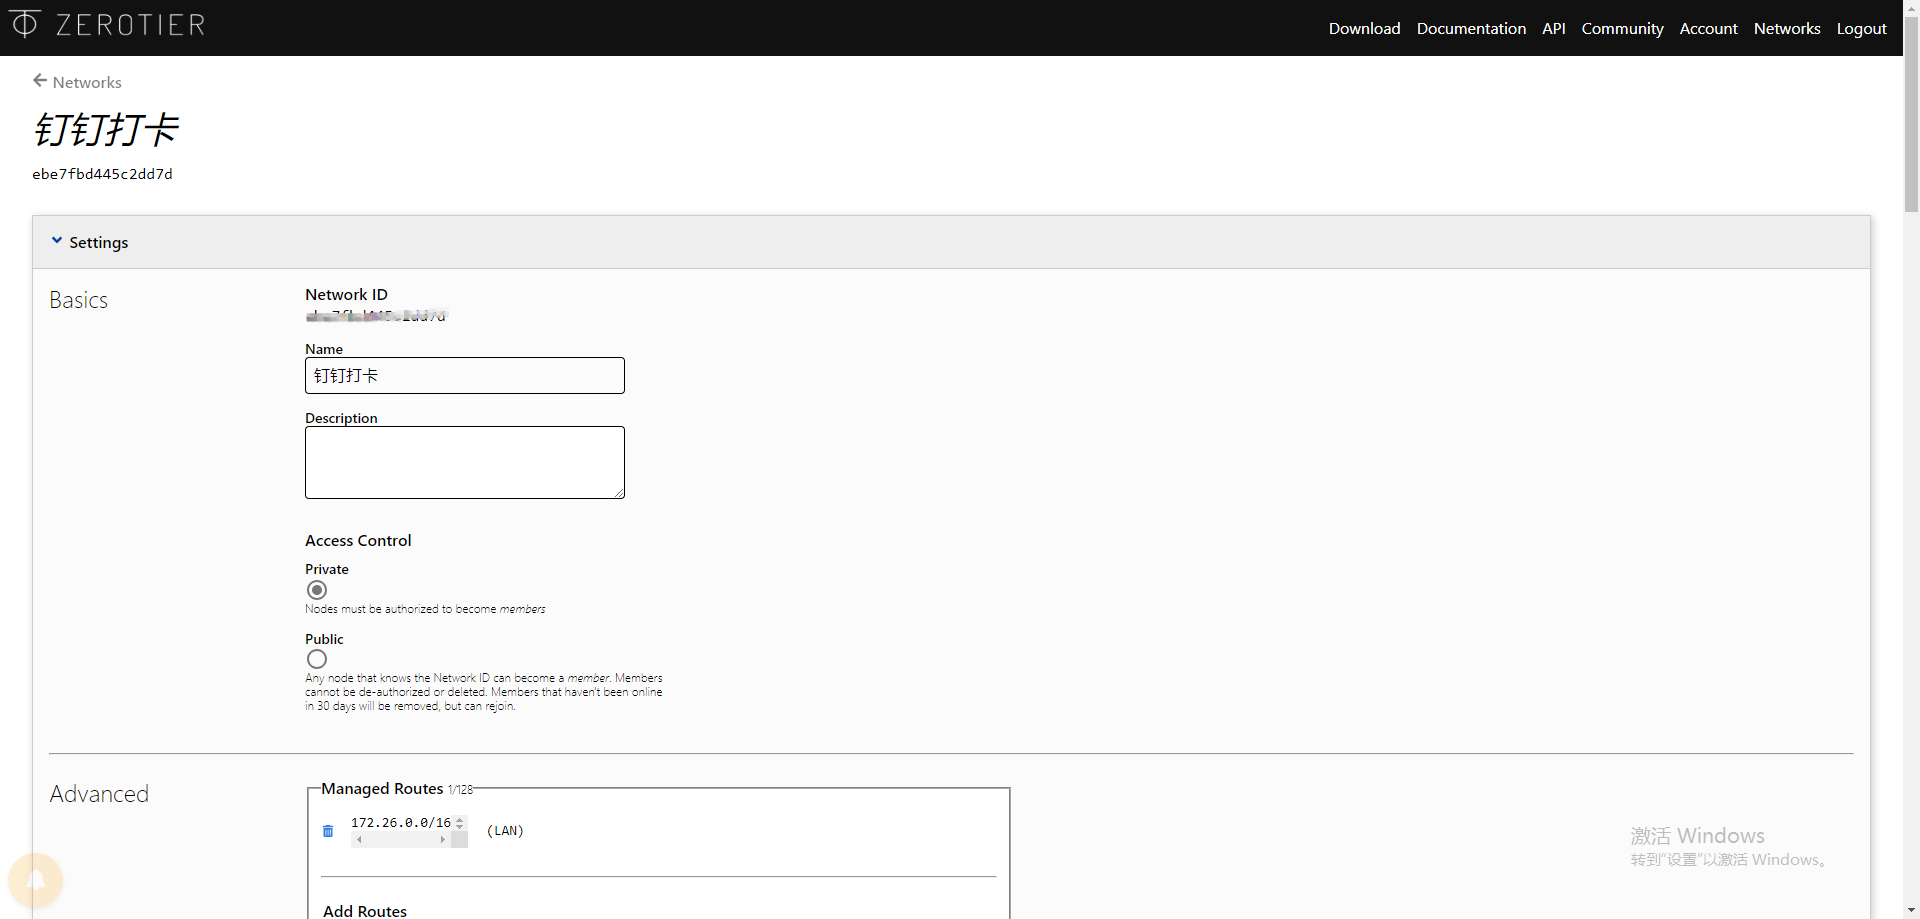Screen dimensions: 1920x919
Task: Click the route text 172.26.0.0/16
Action: pyautogui.click(x=401, y=823)
